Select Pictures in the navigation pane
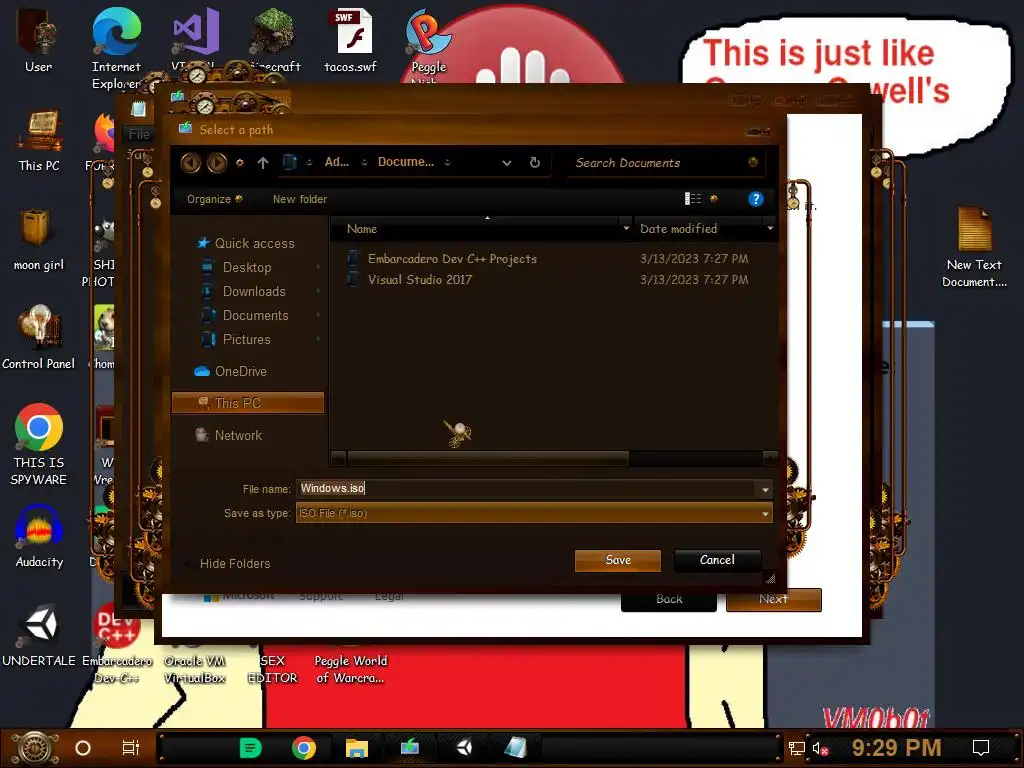 pos(237,340)
